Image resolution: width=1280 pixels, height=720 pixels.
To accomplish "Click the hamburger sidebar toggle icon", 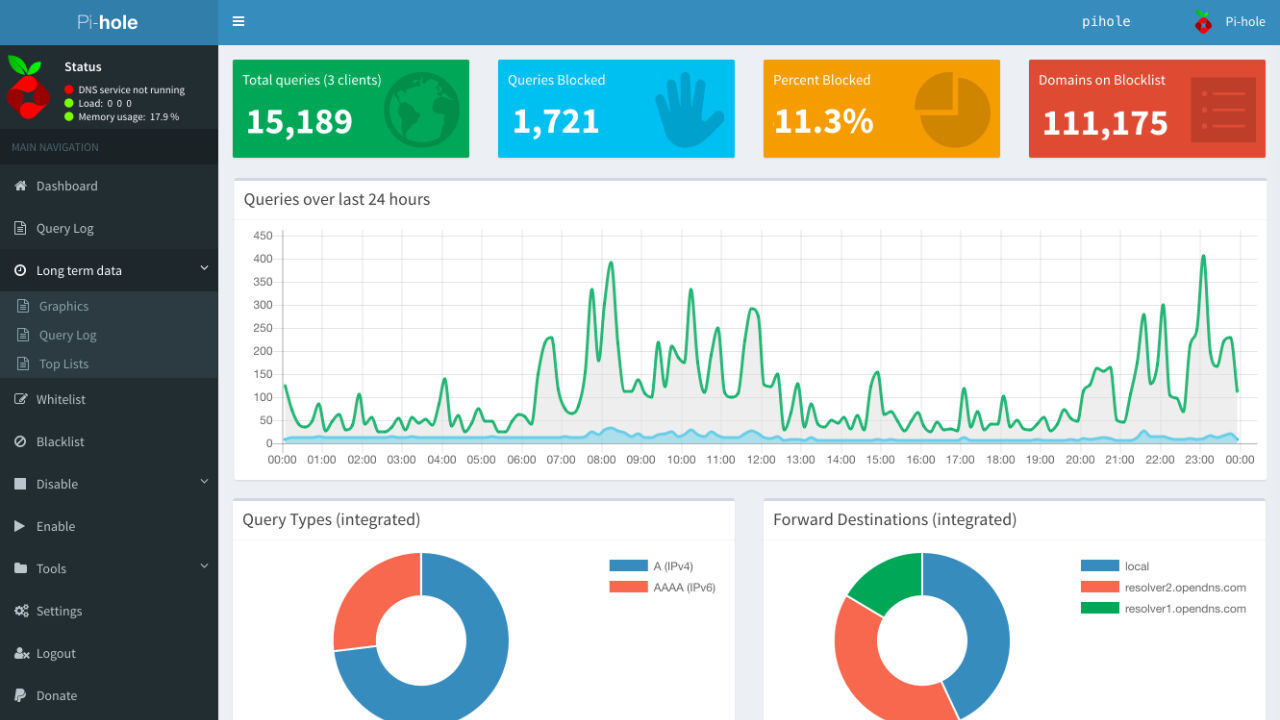I will click(238, 21).
